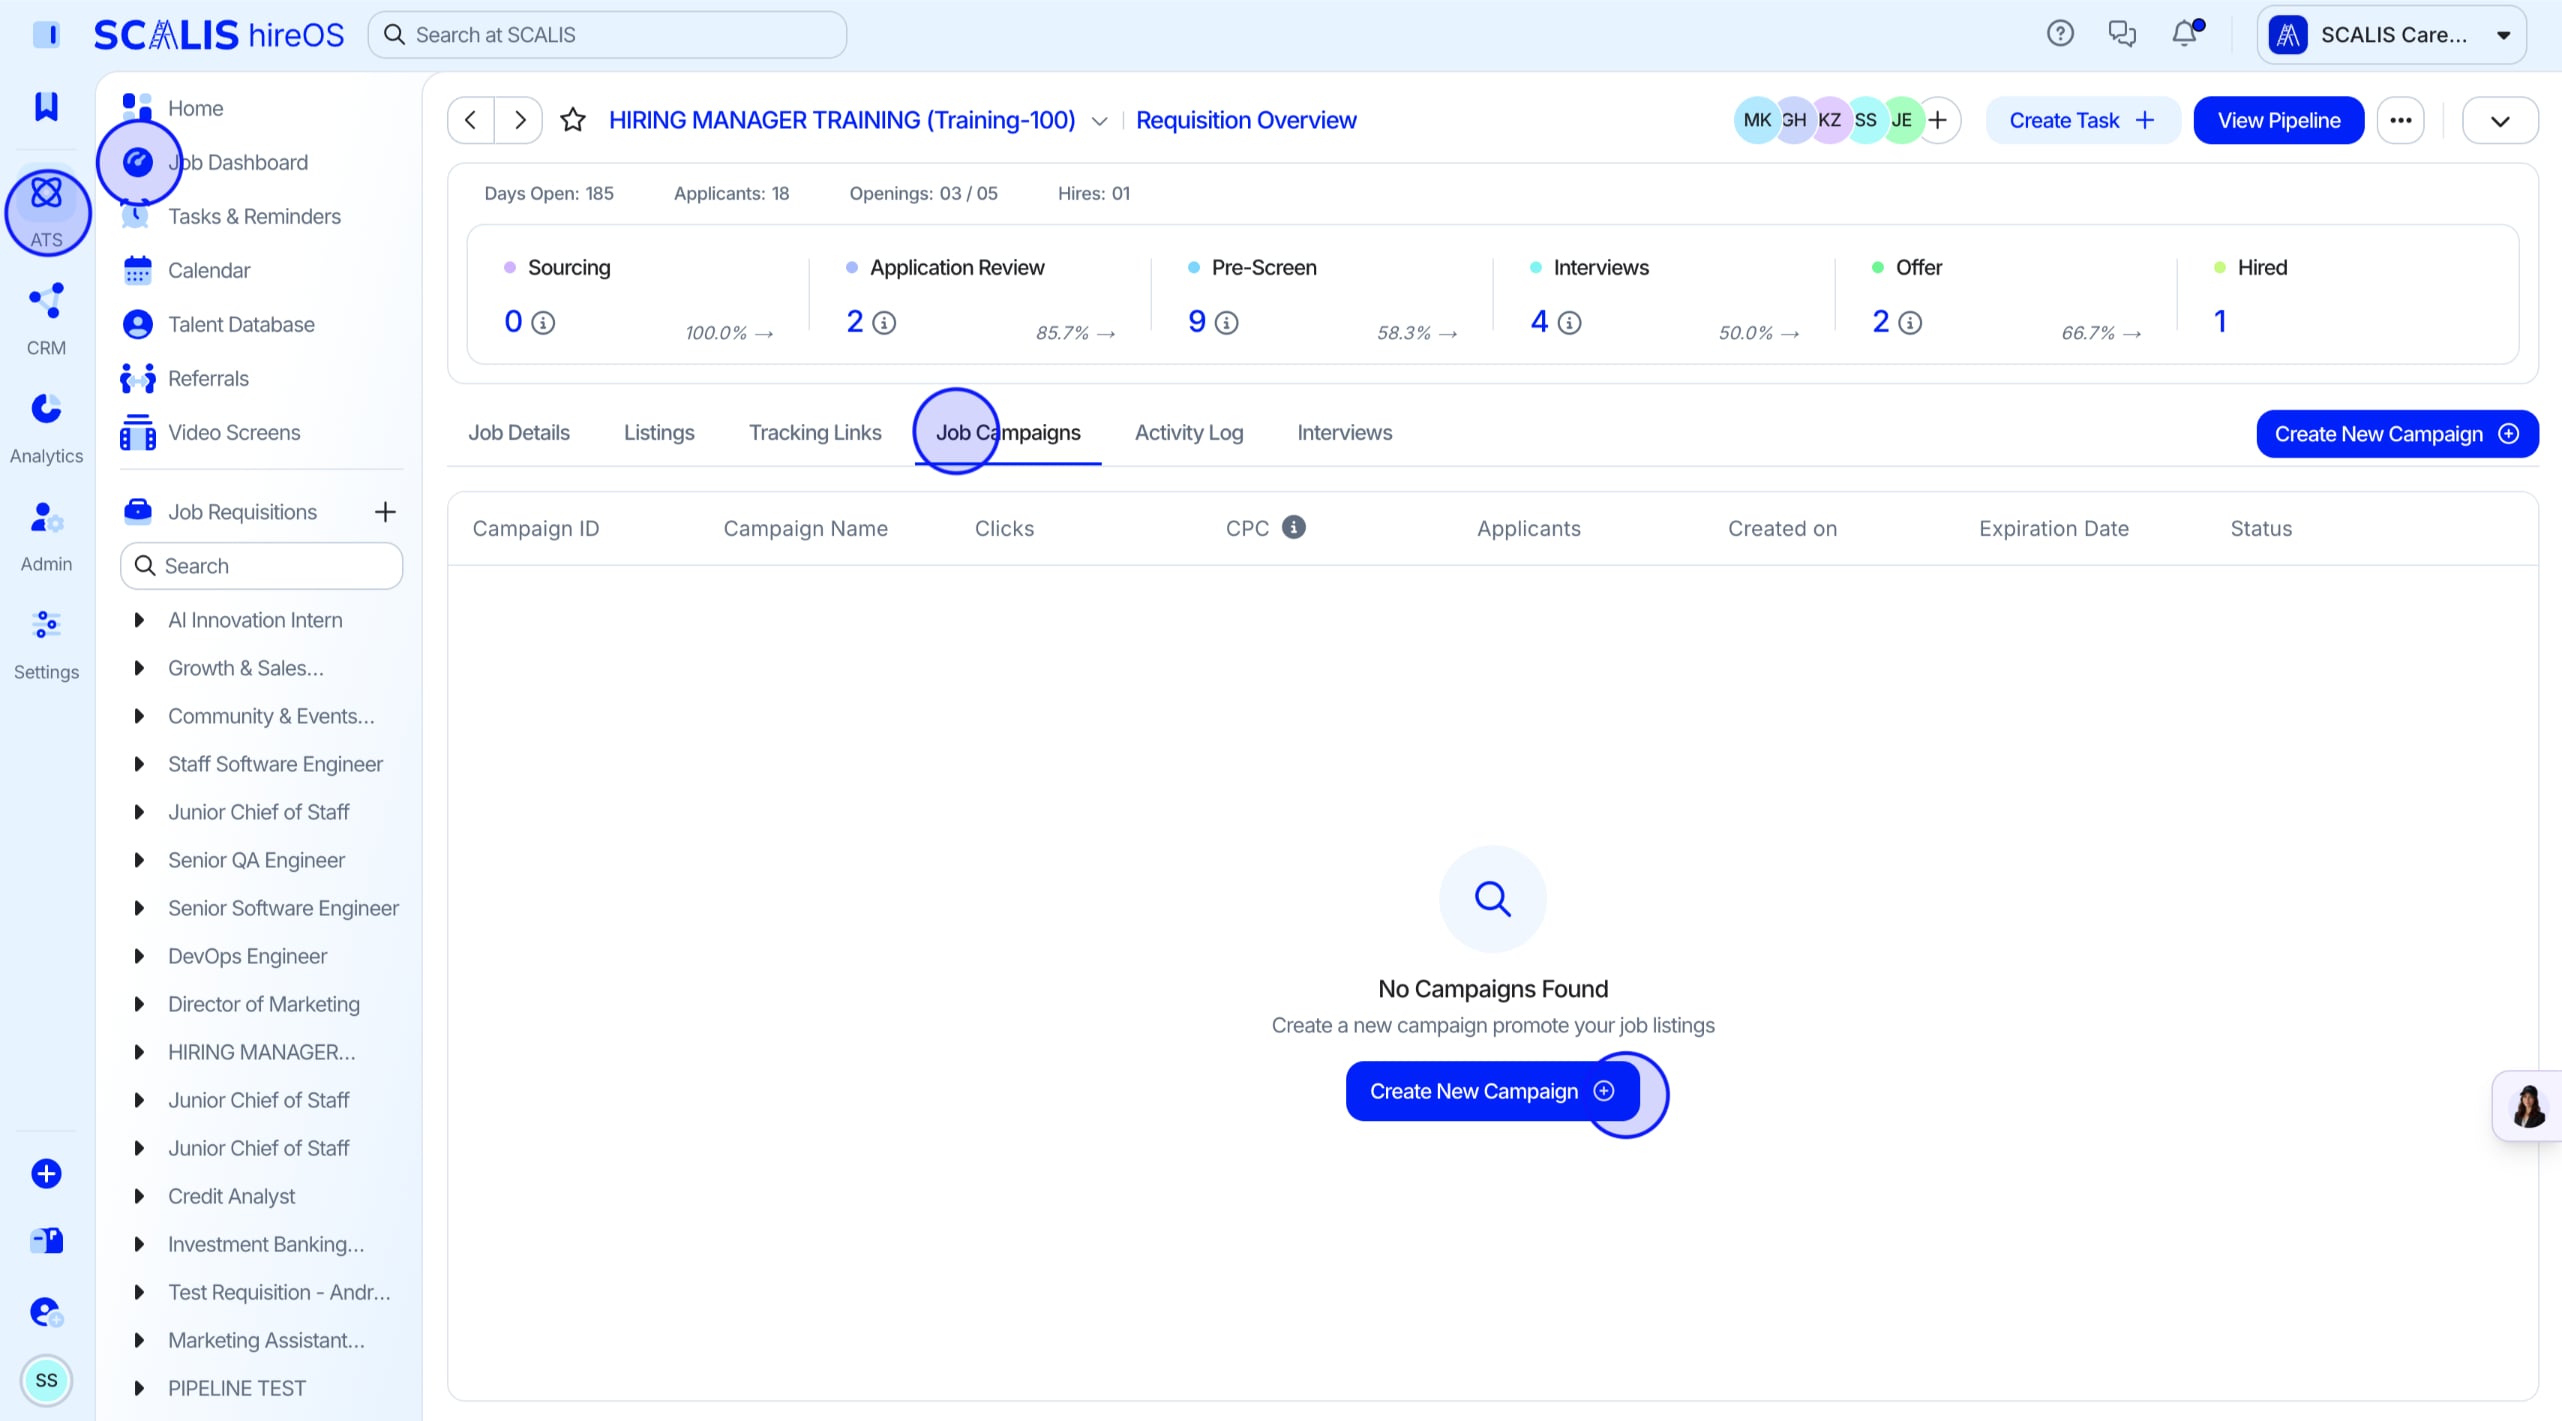Expand the AI Innovation Intern requisition

[x=139, y=620]
